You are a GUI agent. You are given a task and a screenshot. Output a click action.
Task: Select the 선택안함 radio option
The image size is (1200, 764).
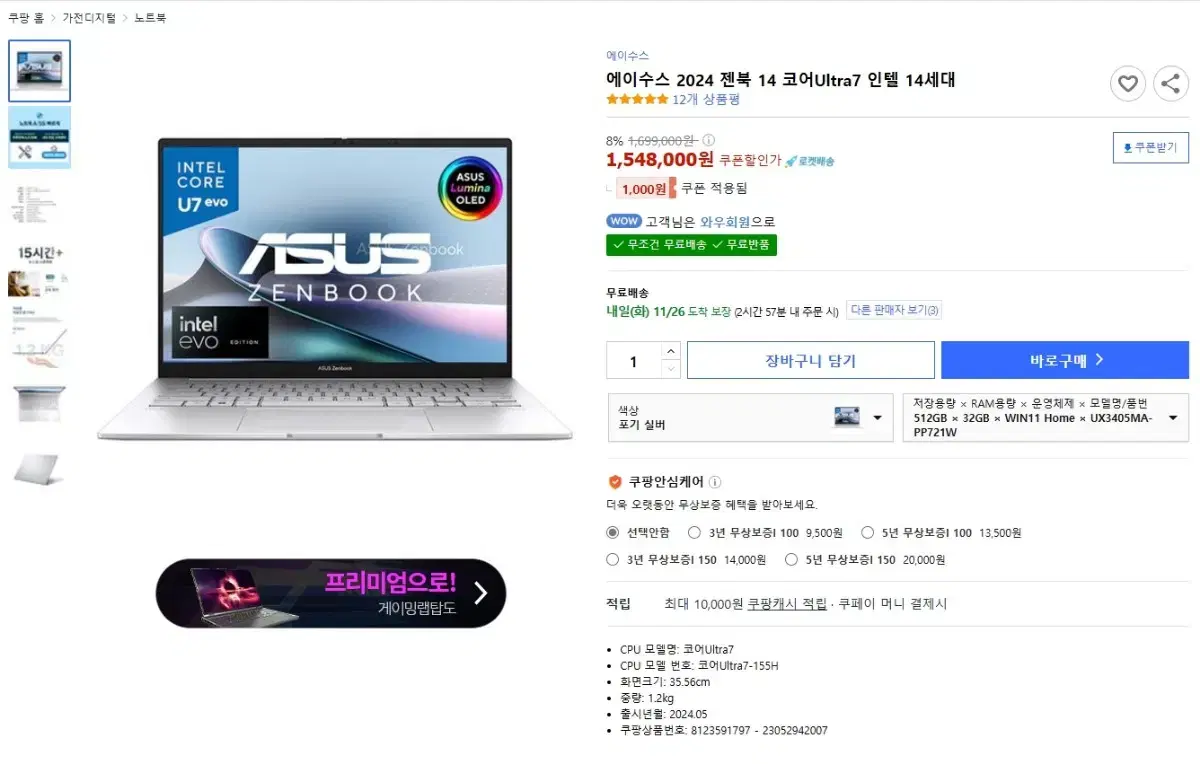(613, 533)
